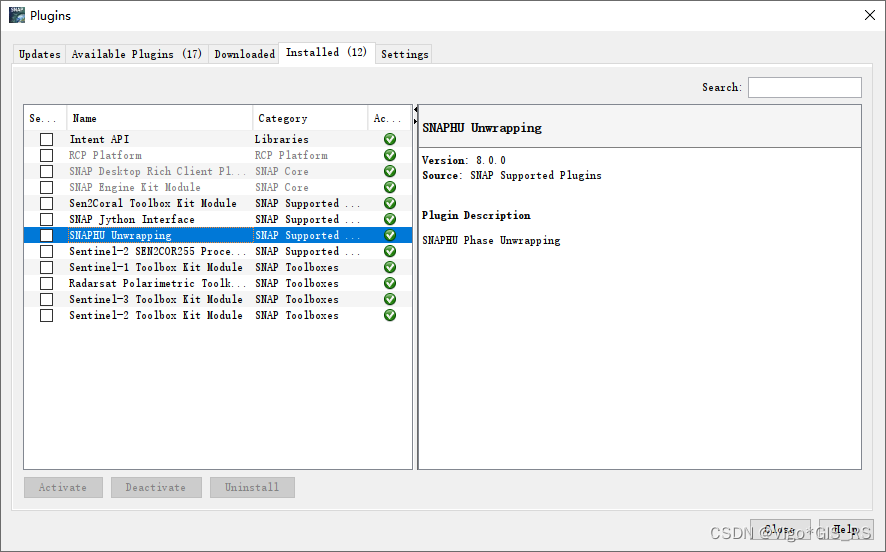This screenshot has height=552, width=886.
Task: Close the Plugins dialog window
Action: click(x=870, y=15)
